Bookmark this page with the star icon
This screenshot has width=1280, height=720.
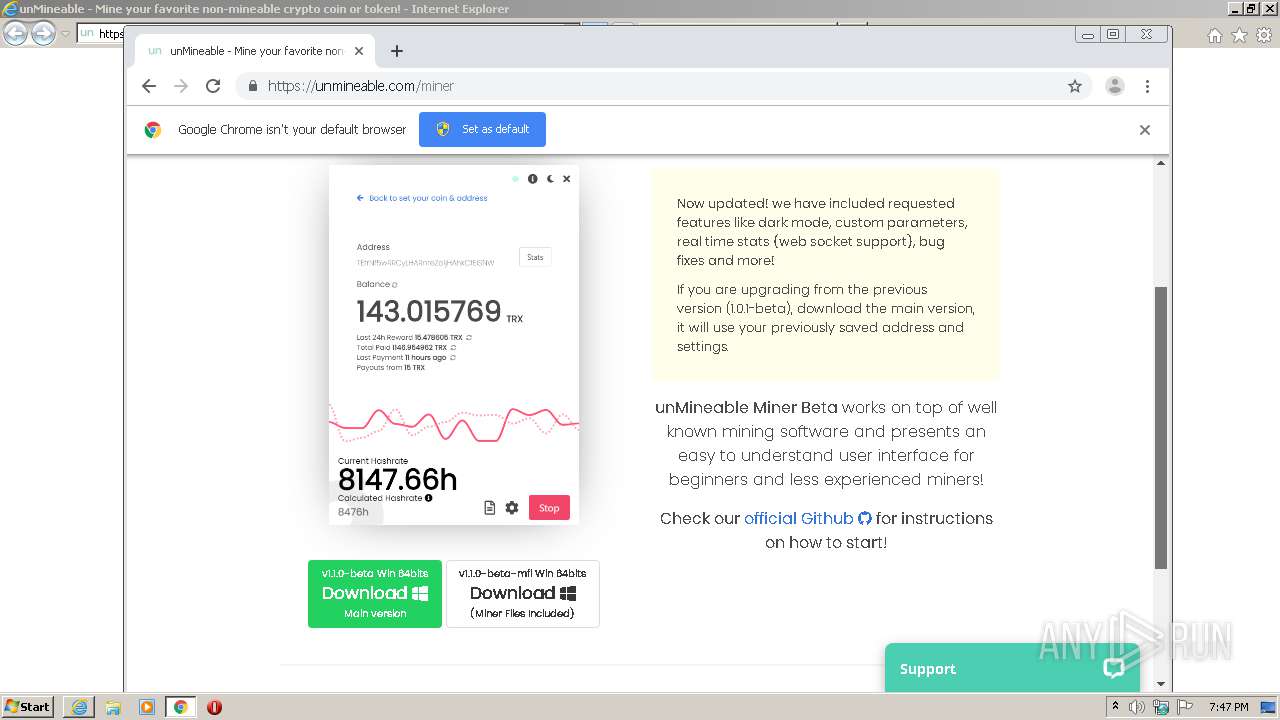click(x=1075, y=86)
